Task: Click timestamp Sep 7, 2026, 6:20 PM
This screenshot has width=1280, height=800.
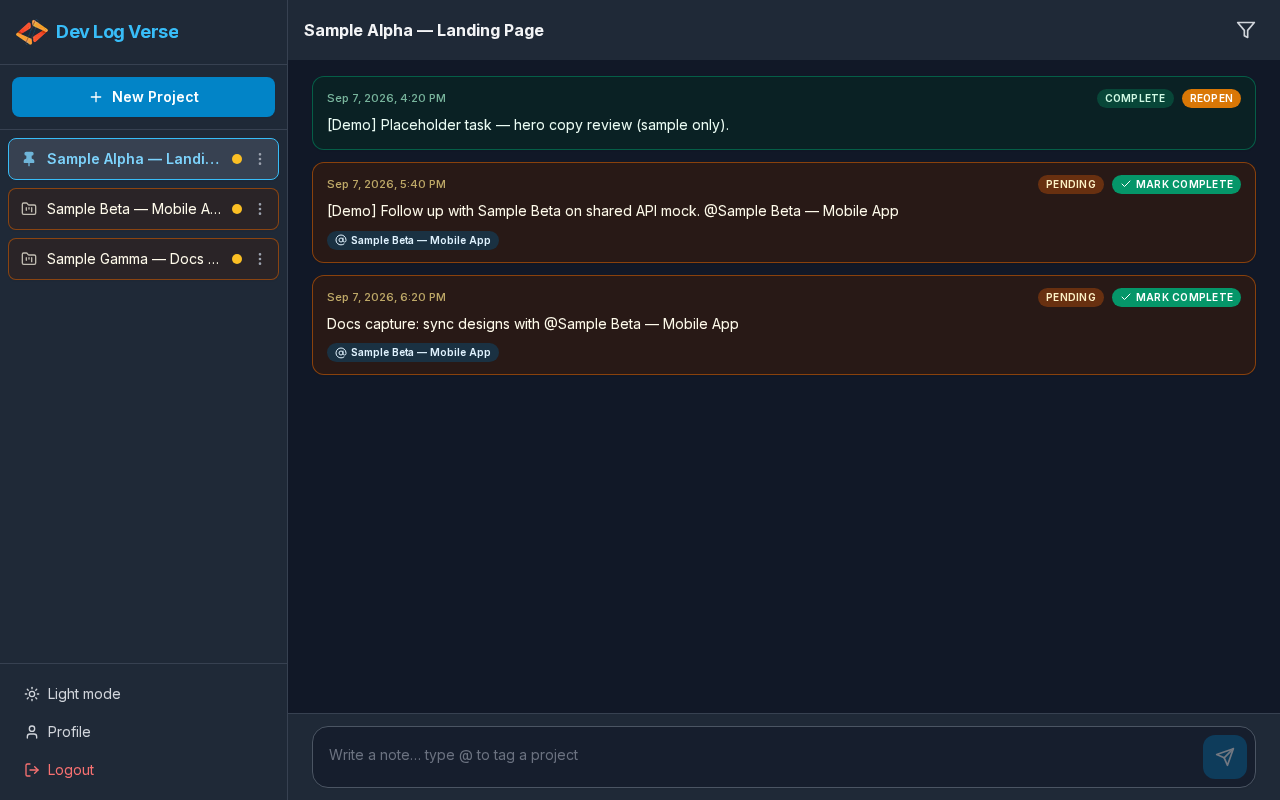Action: click(x=386, y=297)
